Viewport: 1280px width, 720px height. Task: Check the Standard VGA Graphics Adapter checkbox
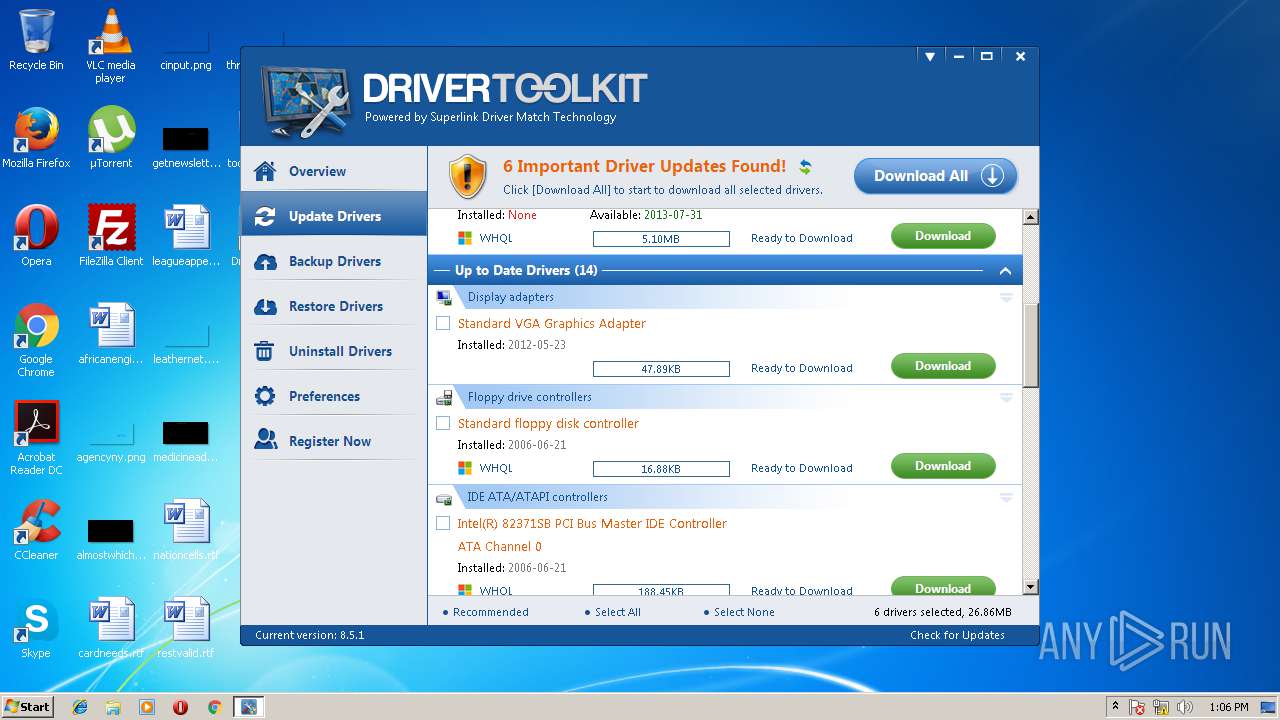coord(443,323)
